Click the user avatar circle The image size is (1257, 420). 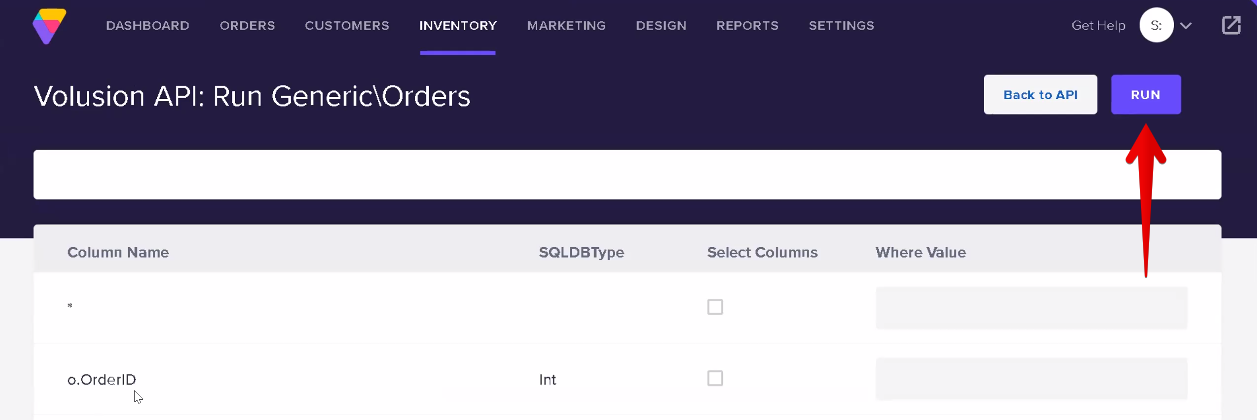(x=1156, y=26)
